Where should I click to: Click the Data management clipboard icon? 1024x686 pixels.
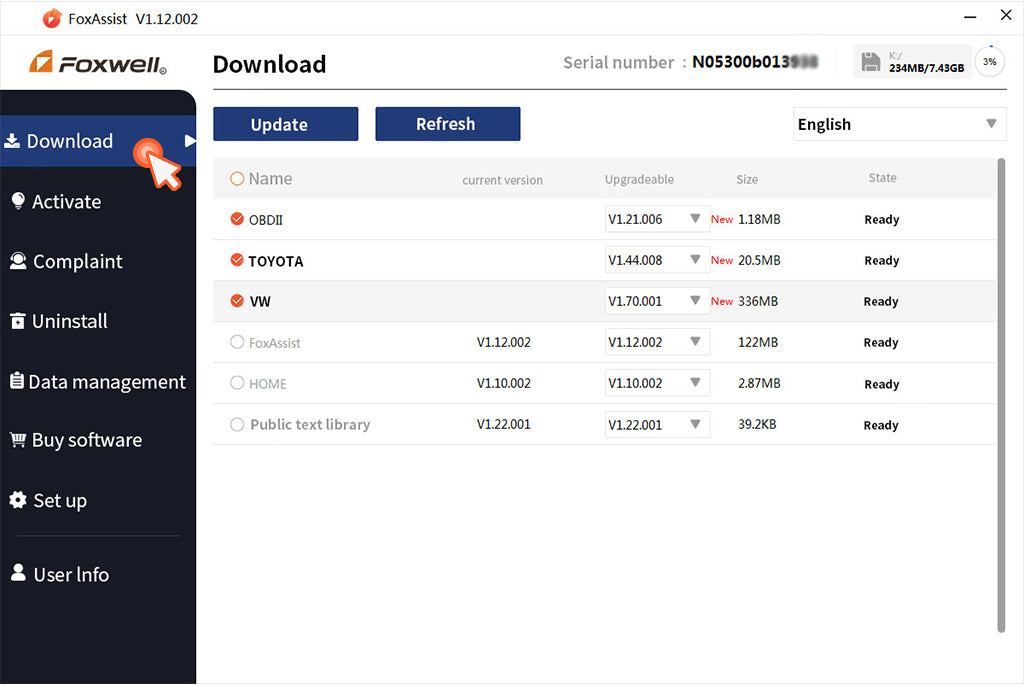coord(17,381)
